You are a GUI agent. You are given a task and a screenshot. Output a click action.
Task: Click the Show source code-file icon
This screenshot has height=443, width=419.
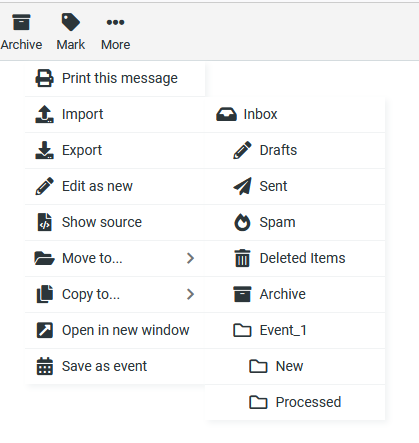coord(44,222)
